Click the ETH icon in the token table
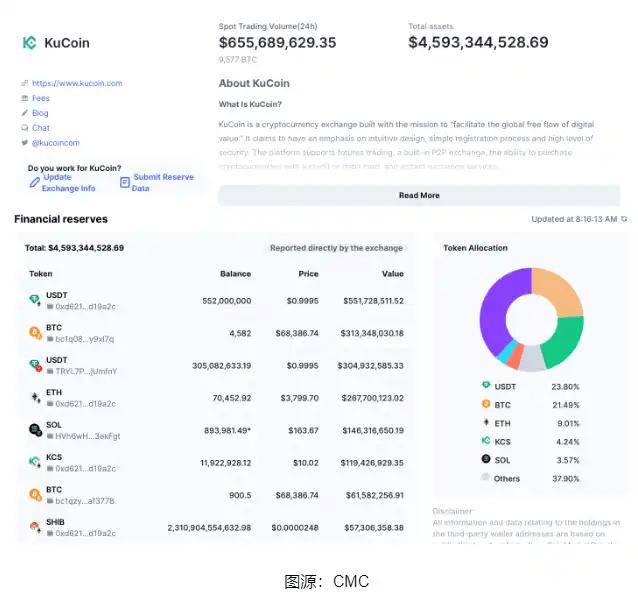 (36, 398)
